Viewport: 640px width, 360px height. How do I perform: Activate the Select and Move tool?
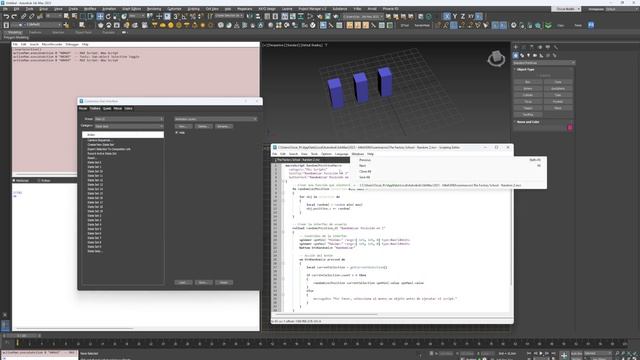100,16
